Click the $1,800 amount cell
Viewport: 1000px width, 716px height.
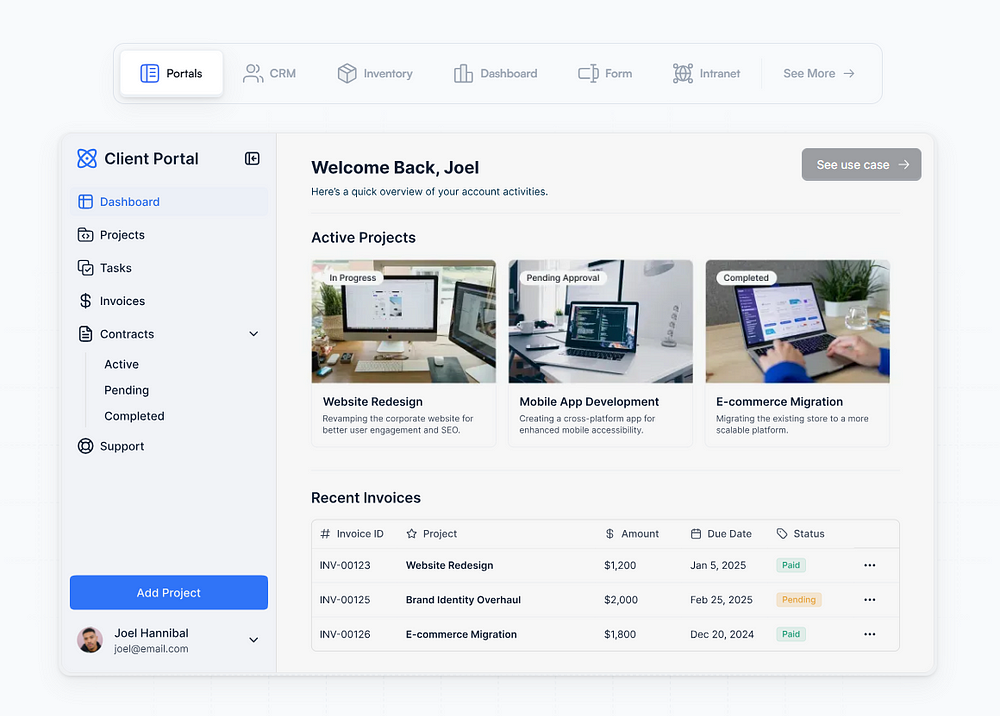coord(620,634)
